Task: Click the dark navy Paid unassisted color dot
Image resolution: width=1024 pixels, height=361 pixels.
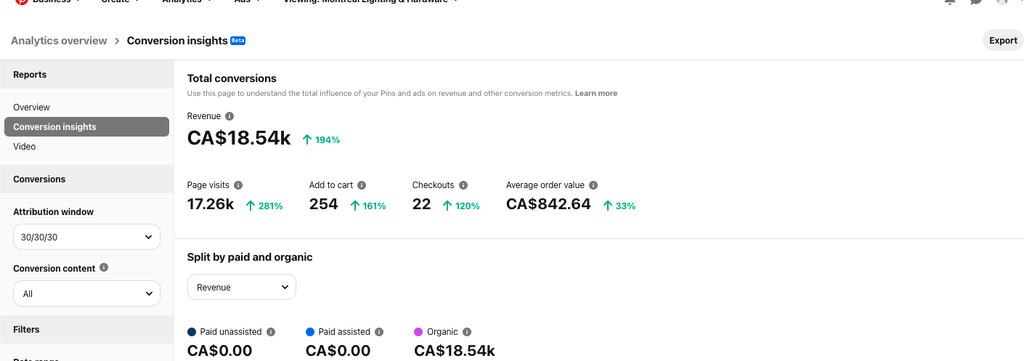Action: pyautogui.click(x=192, y=332)
